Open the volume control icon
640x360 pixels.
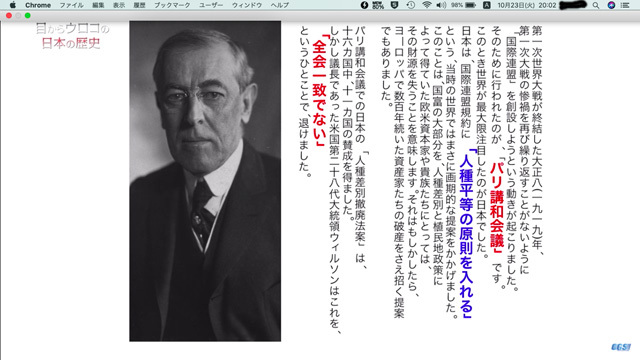coord(441,5)
